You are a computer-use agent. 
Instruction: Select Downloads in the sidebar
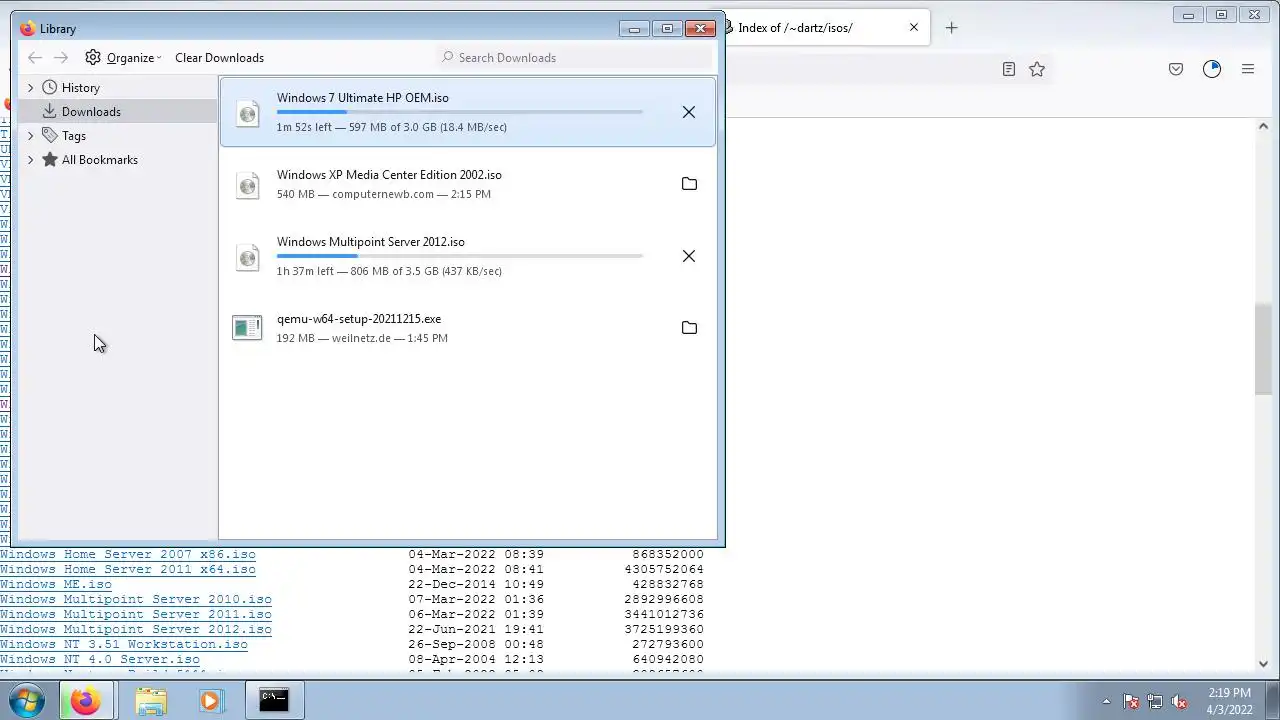click(x=90, y=112)
